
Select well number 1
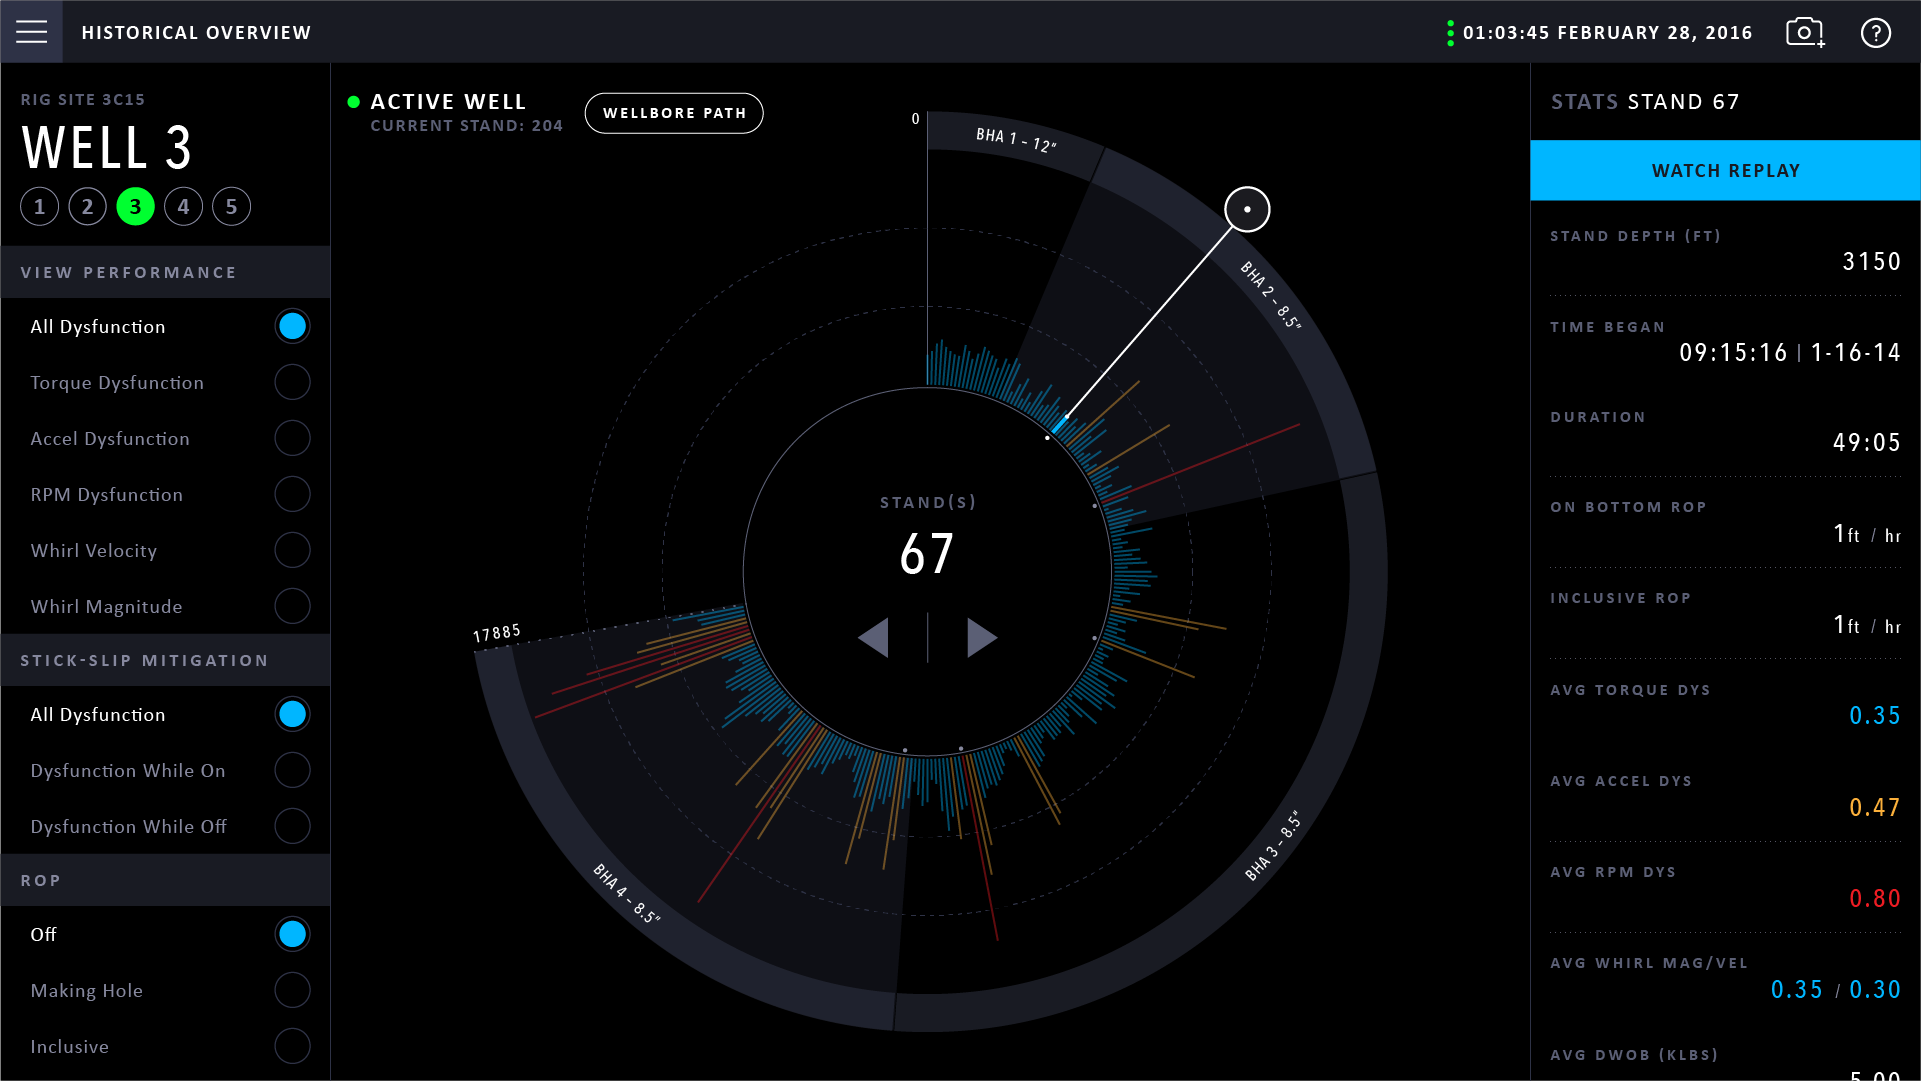point(40,207)
